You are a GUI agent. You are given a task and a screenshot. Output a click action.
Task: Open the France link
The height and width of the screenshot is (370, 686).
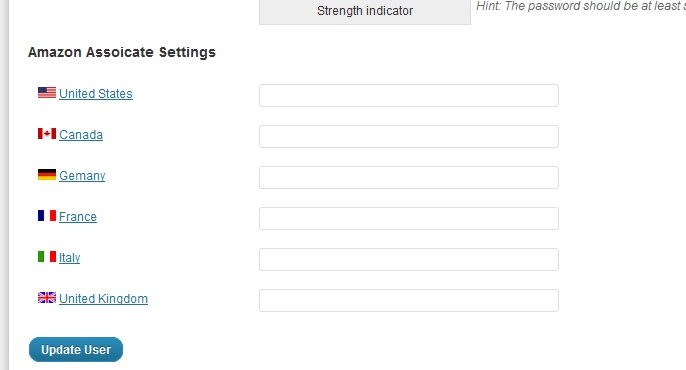click(78, 216)
